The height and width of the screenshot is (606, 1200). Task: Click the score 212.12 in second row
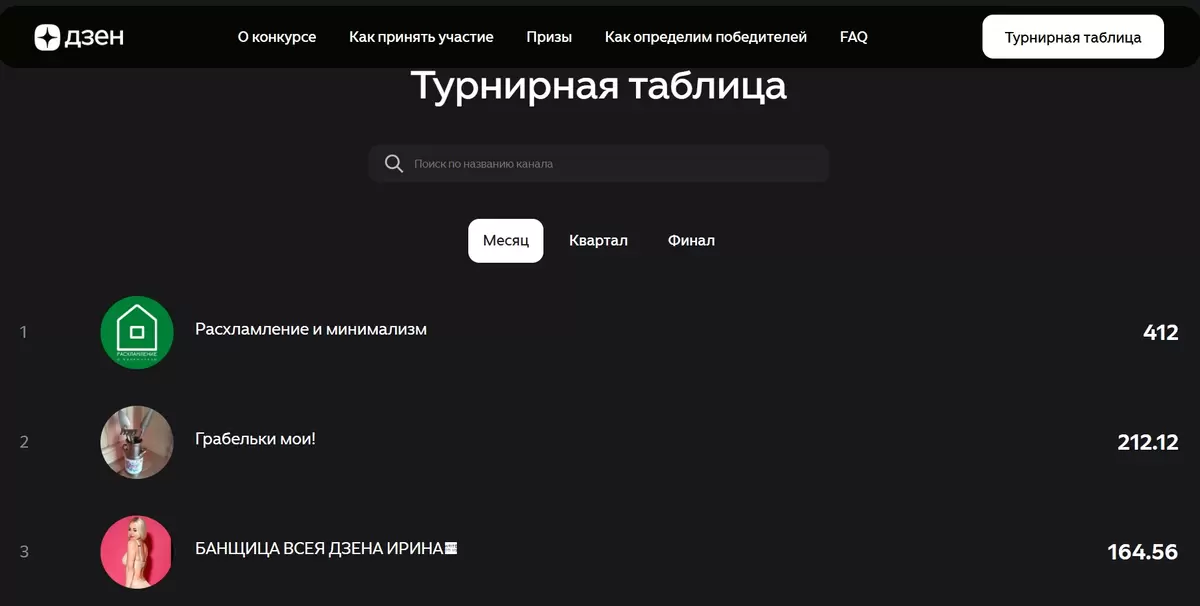click(1147, 442)
